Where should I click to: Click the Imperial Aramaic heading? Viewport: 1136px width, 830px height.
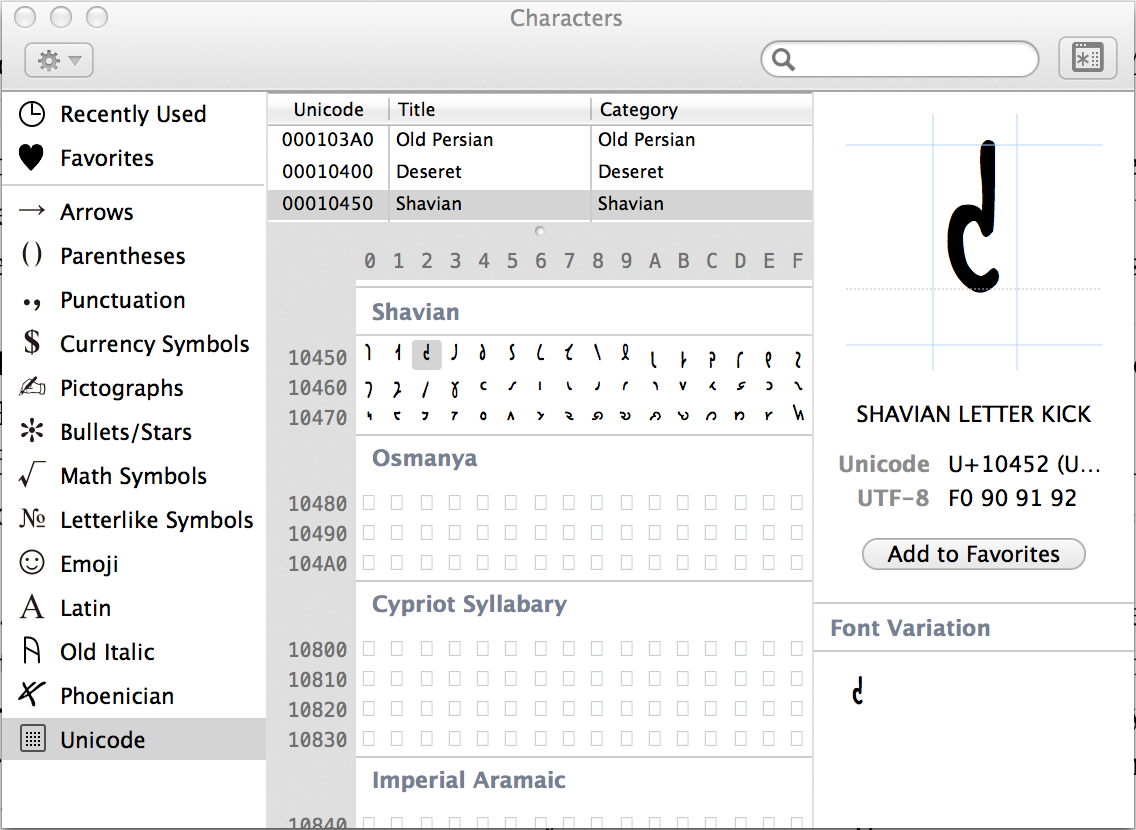click(469, 780)
